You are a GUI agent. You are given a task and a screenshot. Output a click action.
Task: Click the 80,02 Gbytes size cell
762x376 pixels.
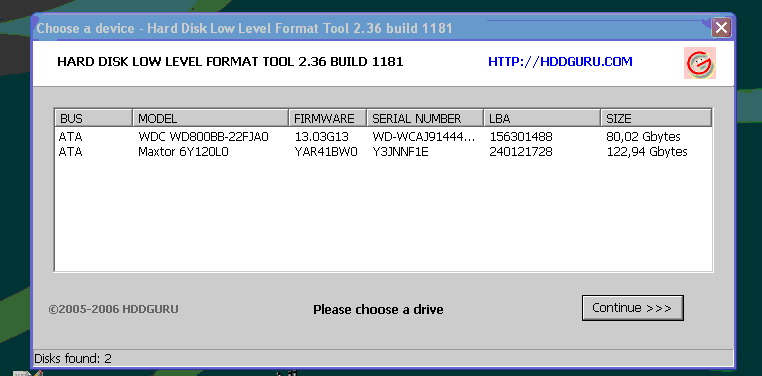(x=643, y=137)
